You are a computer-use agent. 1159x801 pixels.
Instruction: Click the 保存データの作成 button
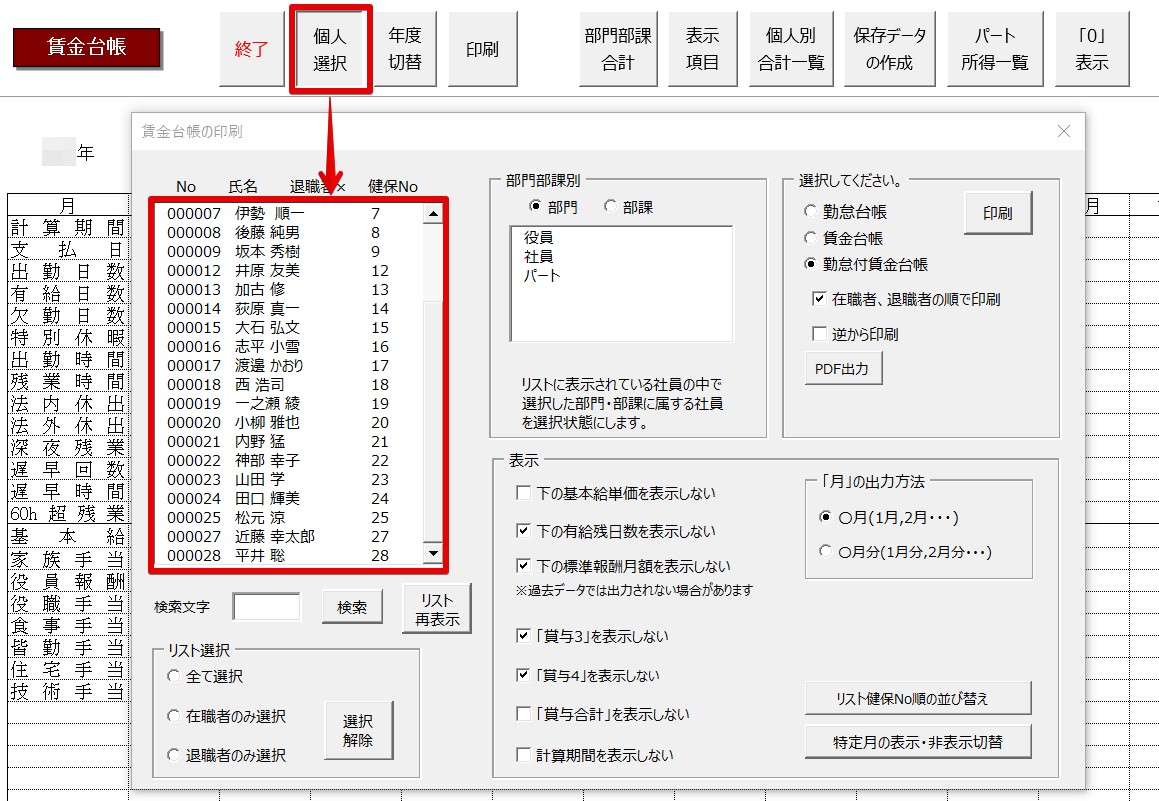coord(889,49)
